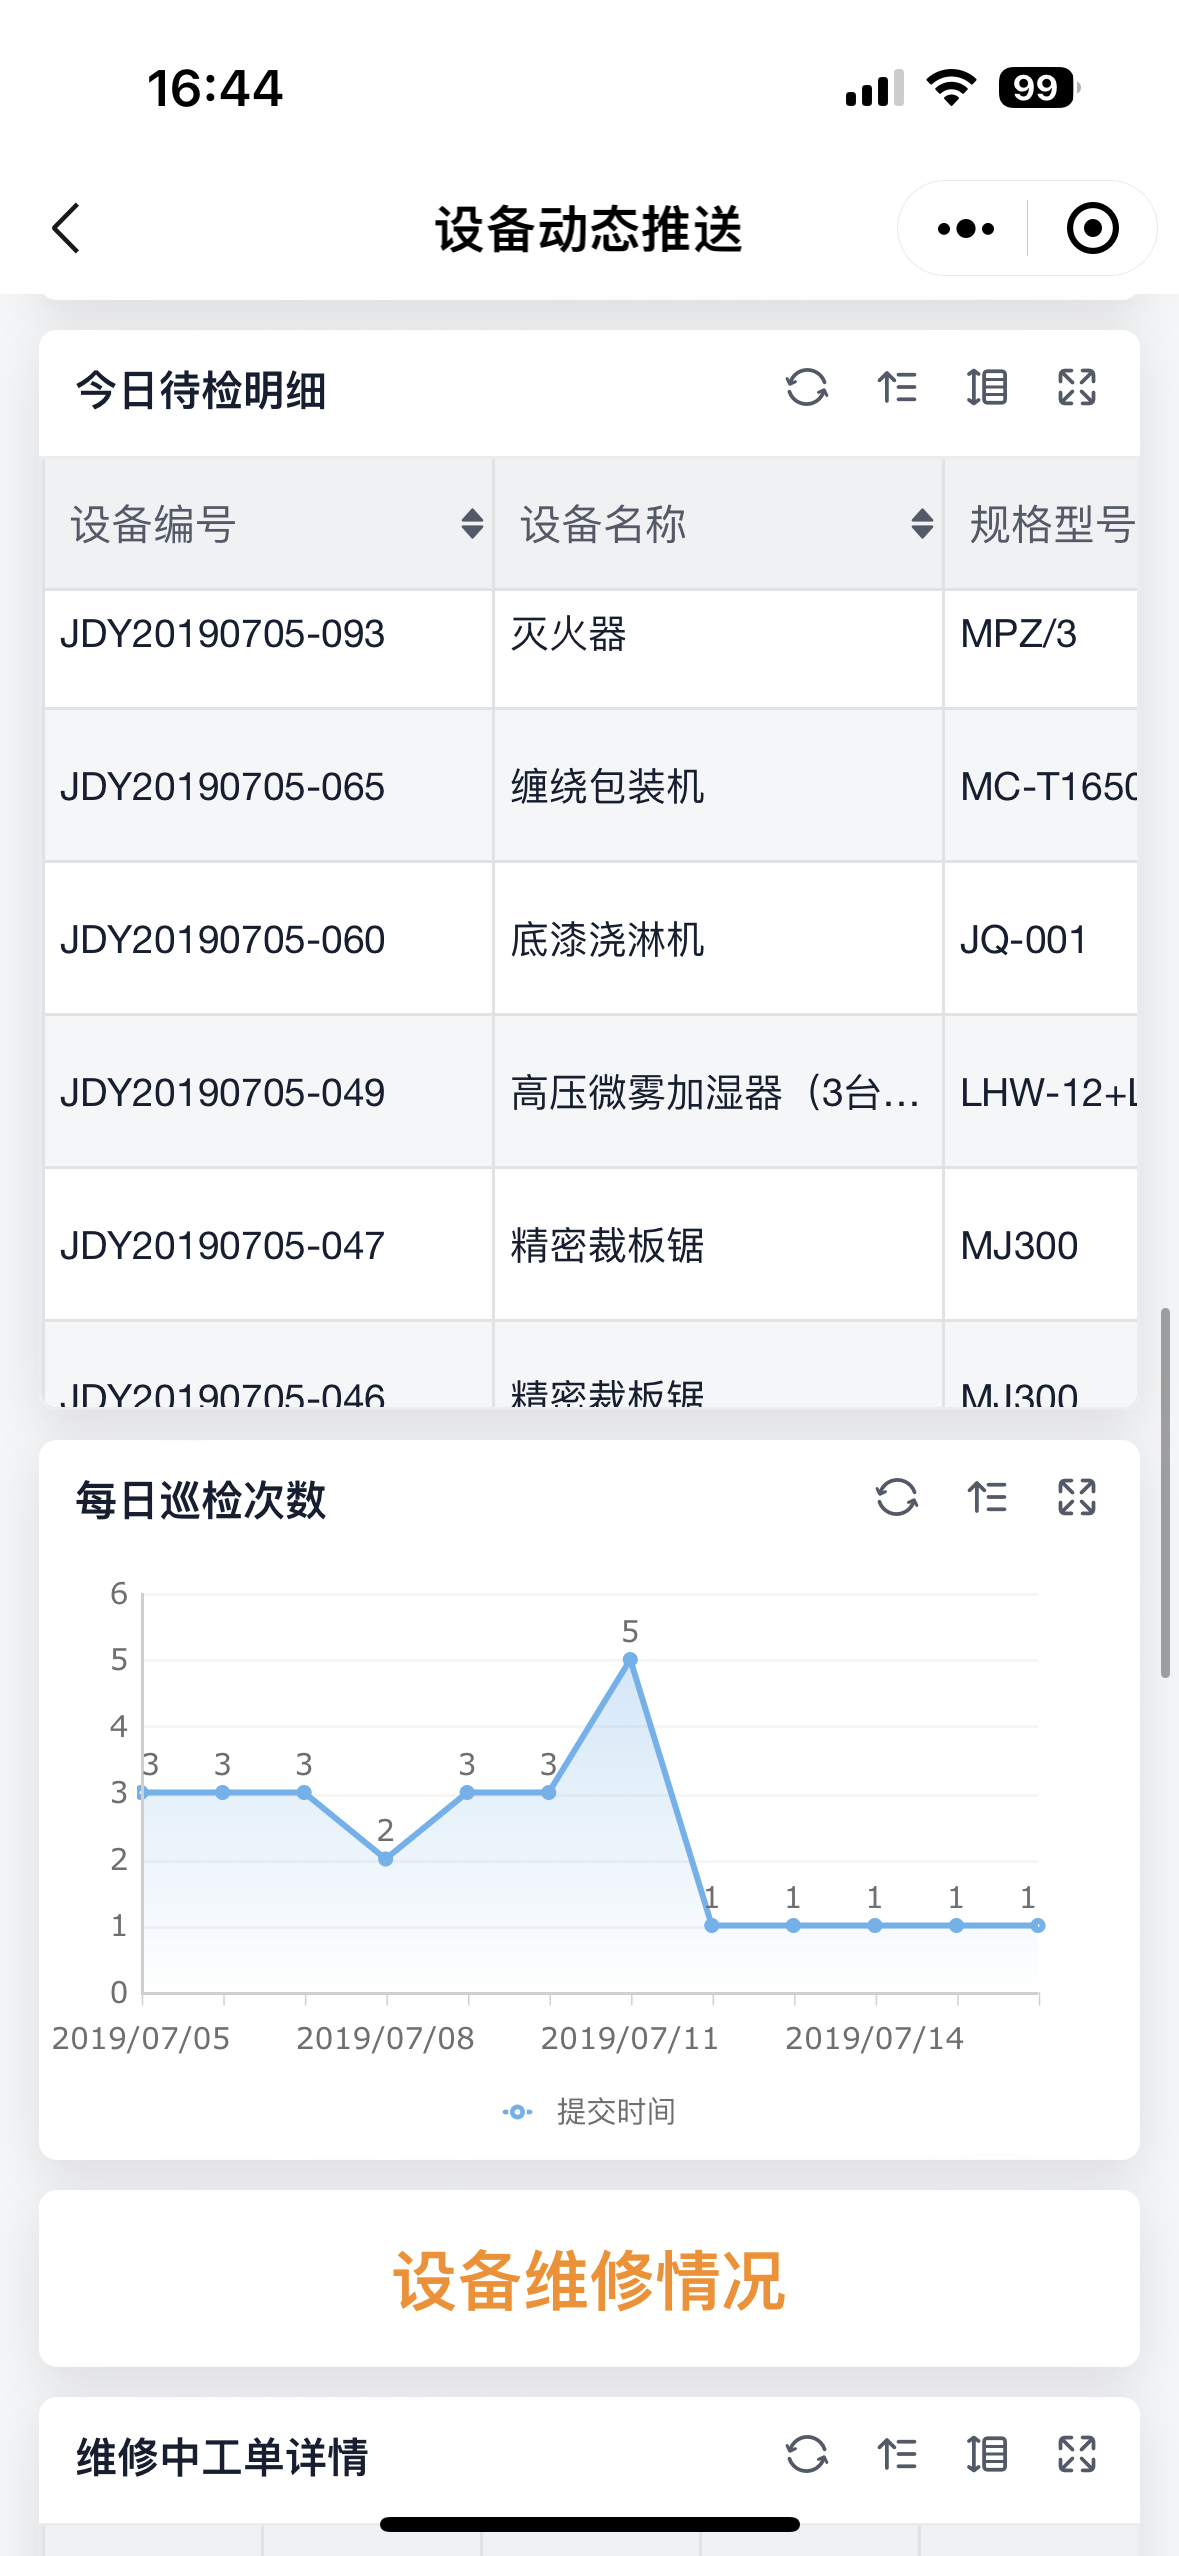Sort table by 设备编号 column arrows

(x=472, y=523)
